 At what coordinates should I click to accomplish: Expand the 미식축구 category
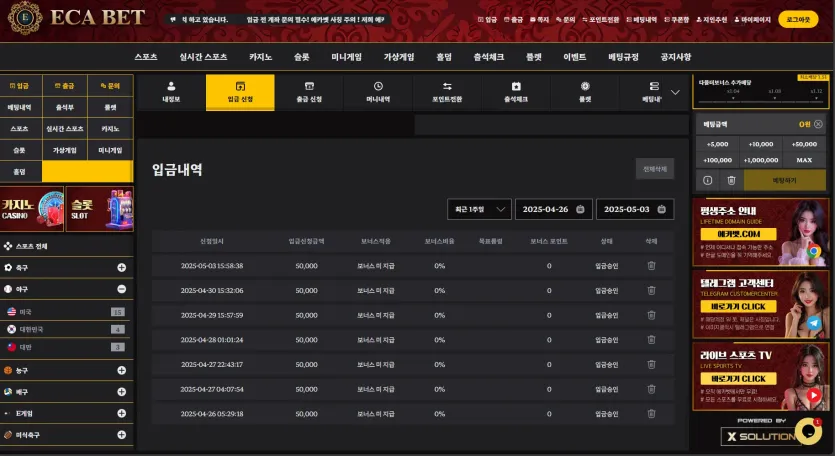[121, 435]
